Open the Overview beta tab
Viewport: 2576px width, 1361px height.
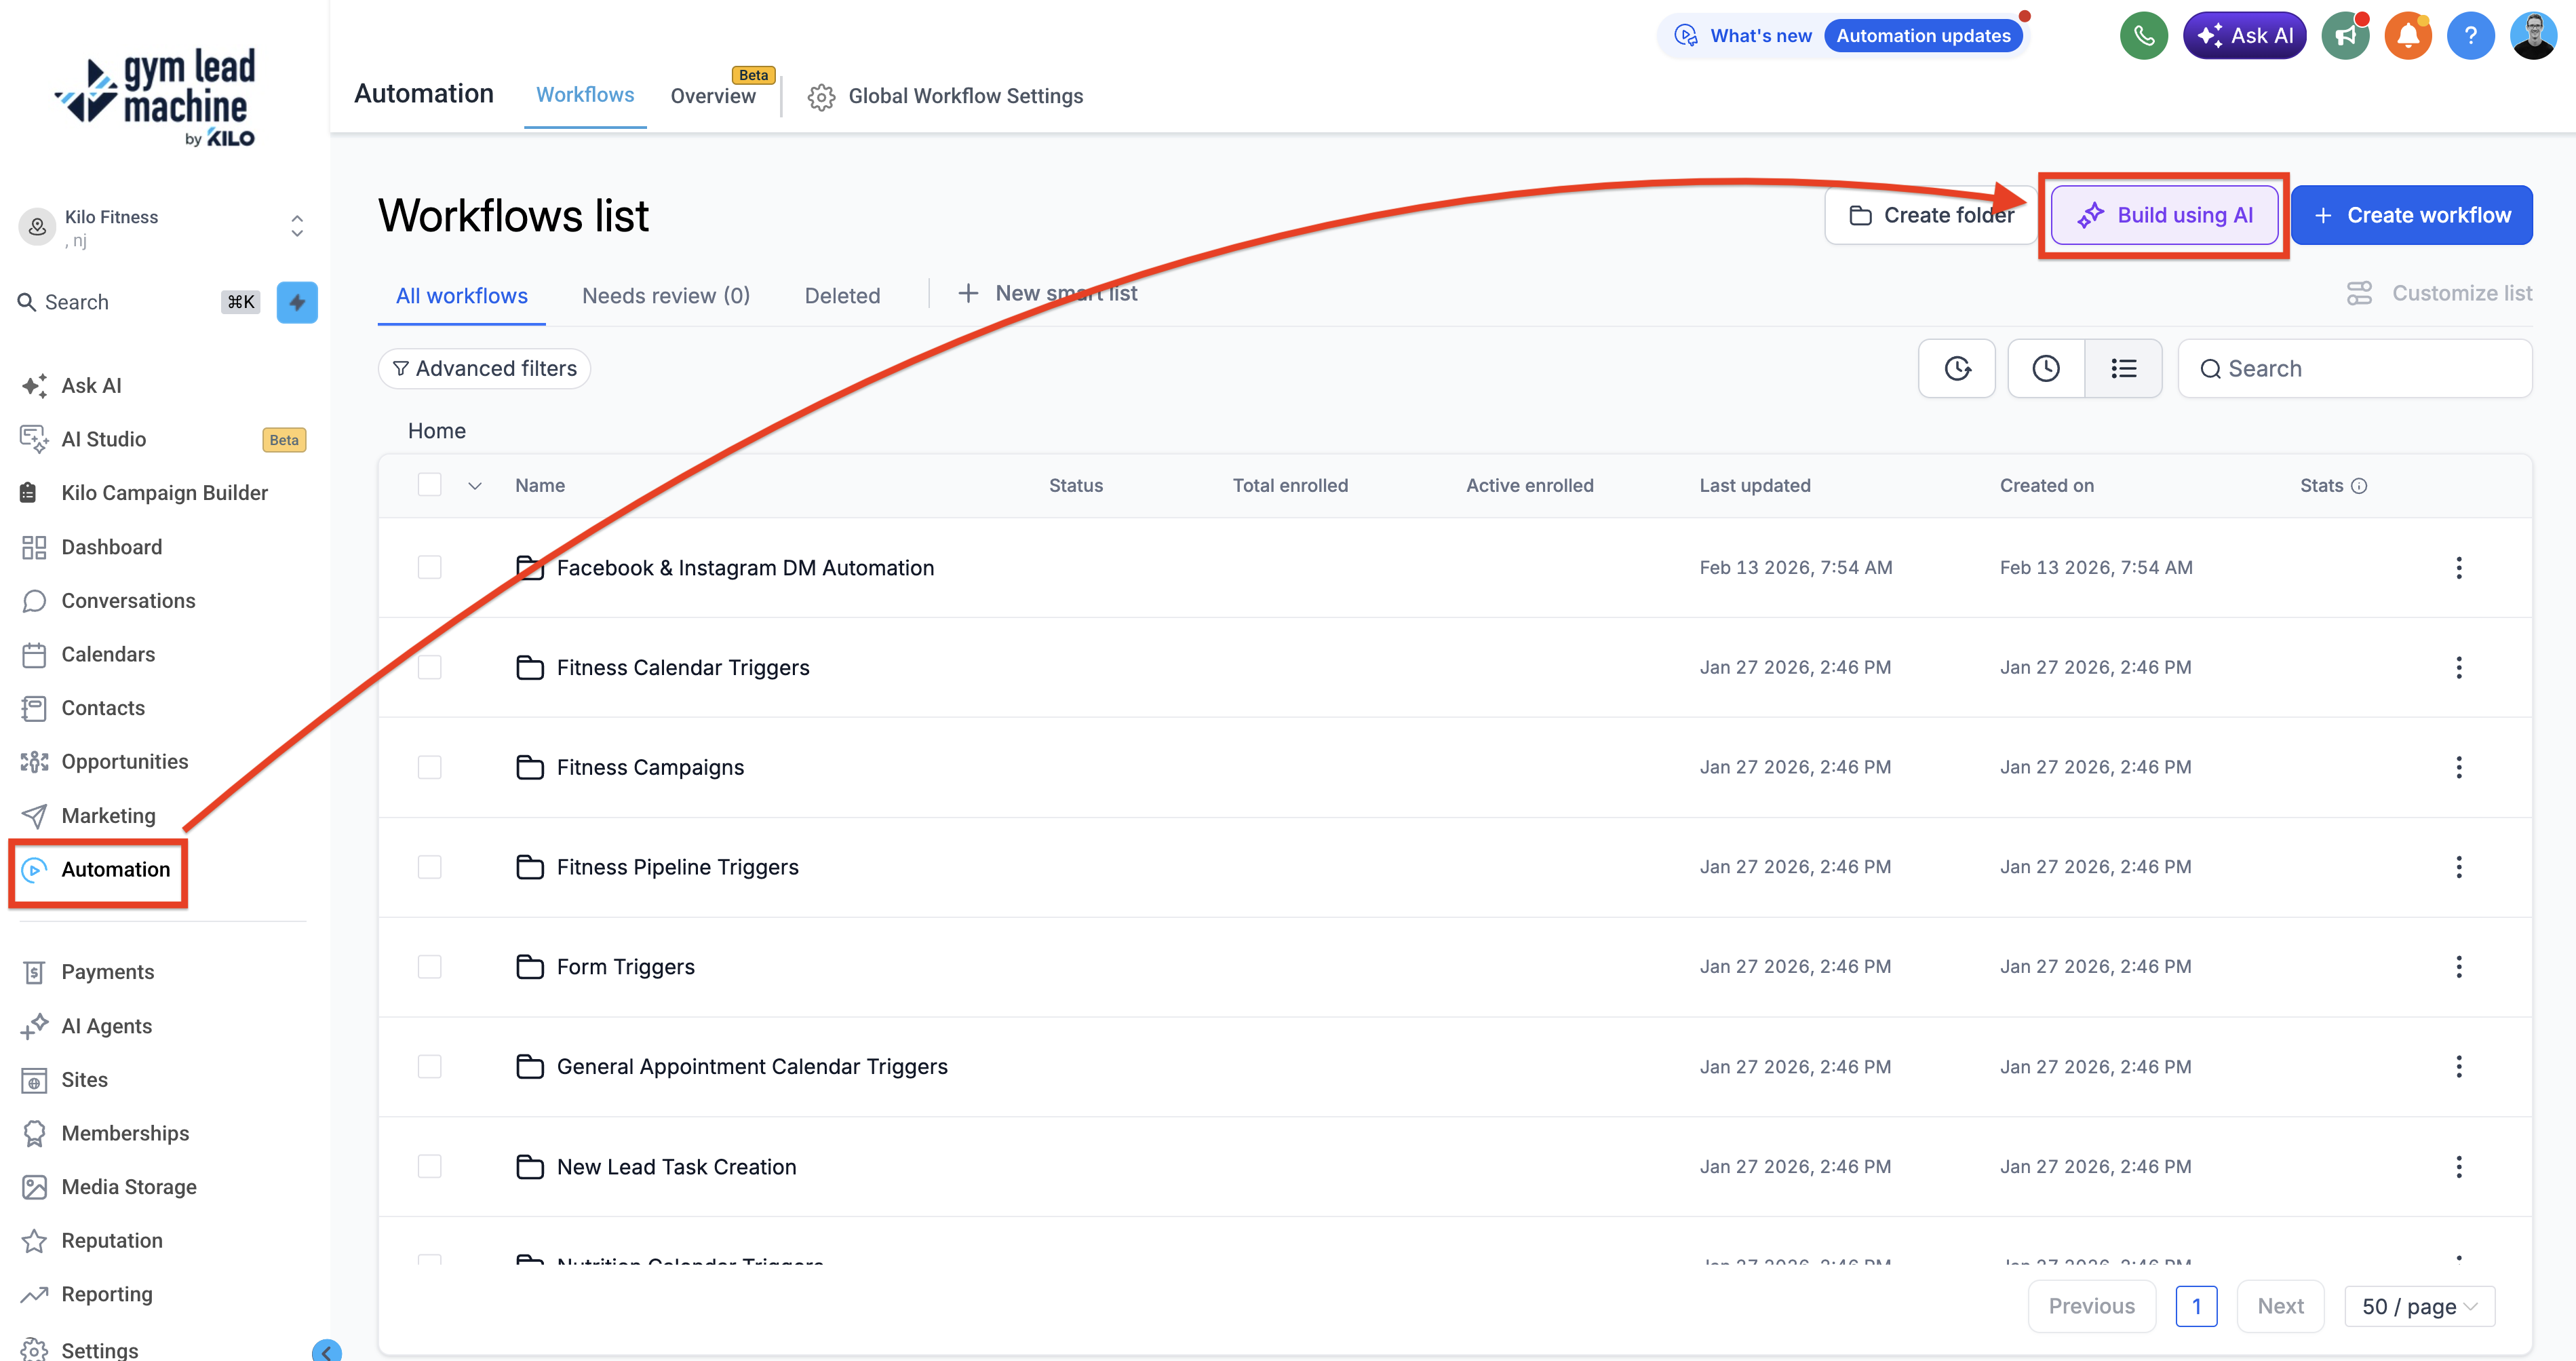(713, 95)
